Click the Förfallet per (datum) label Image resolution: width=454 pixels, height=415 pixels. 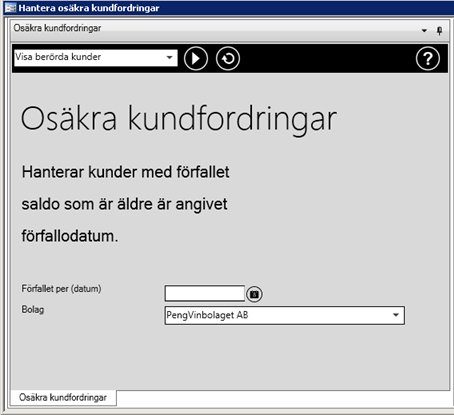coord(61,289)
